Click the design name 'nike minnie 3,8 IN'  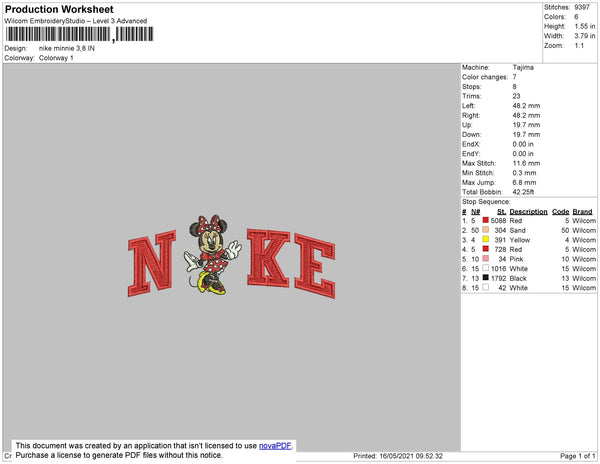point(67,48)
